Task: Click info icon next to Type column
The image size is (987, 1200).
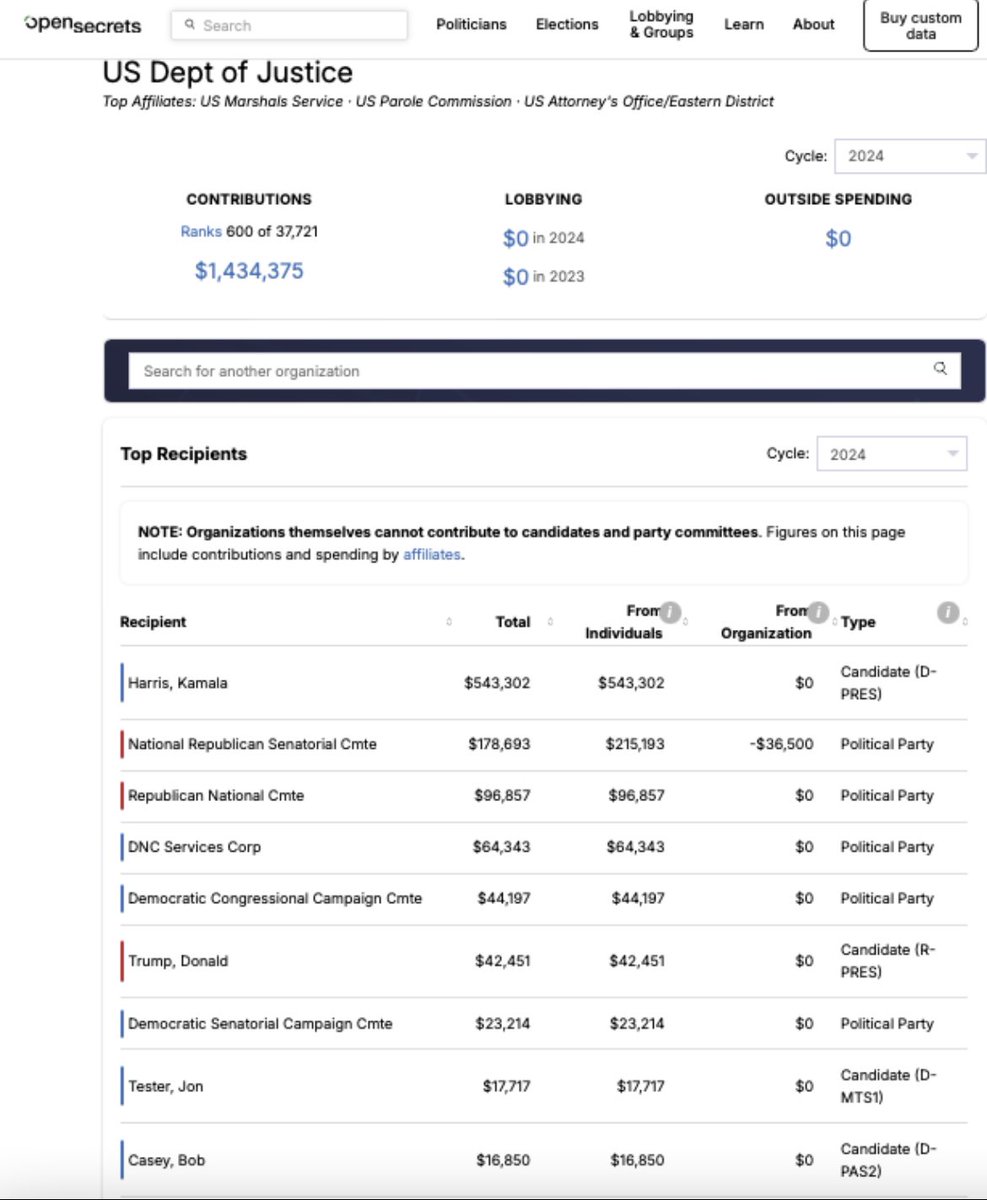Action: click(x=947, y=612)
